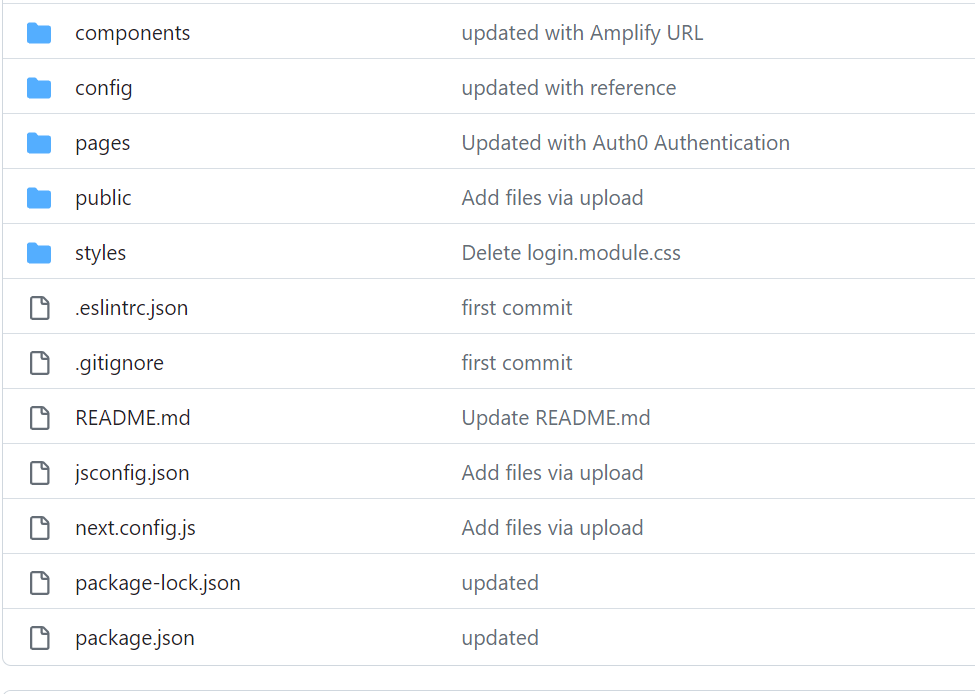Click the file icon beside jsconfig.json
Image resolution: width=975 pixels, height=694 pixels.
[40, 472]
